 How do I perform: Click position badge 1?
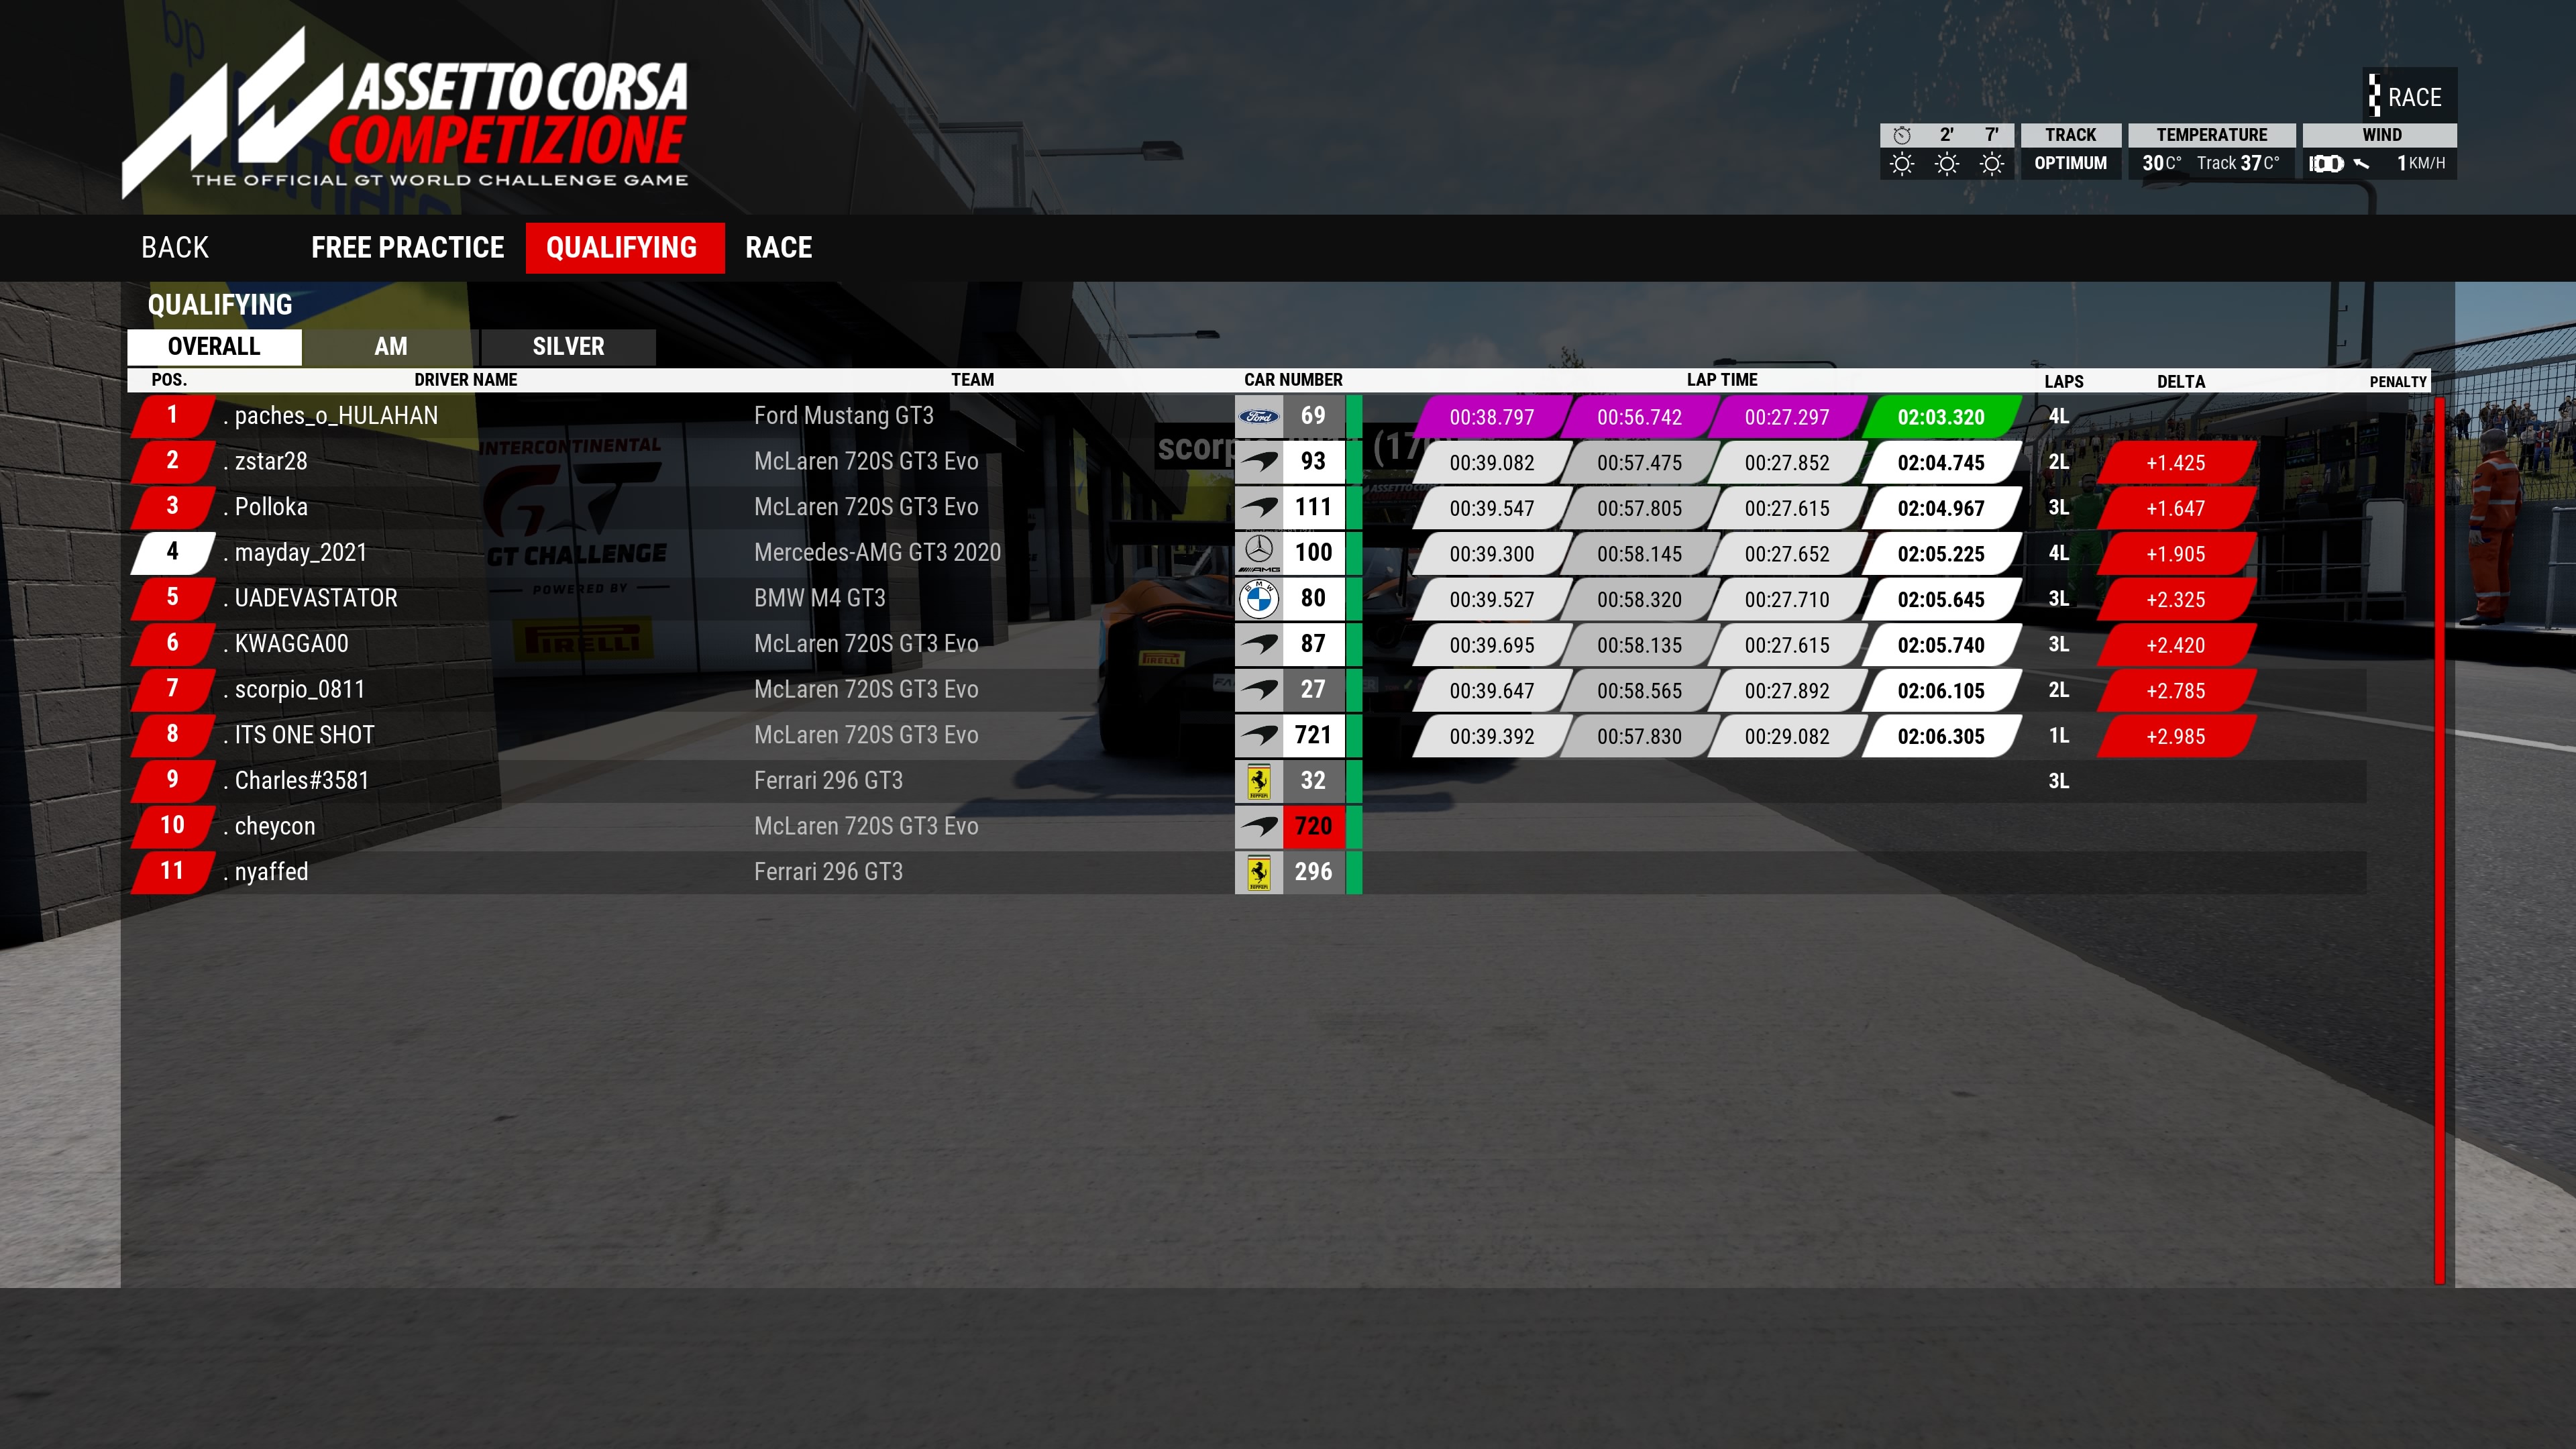pyautogui.click(x=172, y=416)
